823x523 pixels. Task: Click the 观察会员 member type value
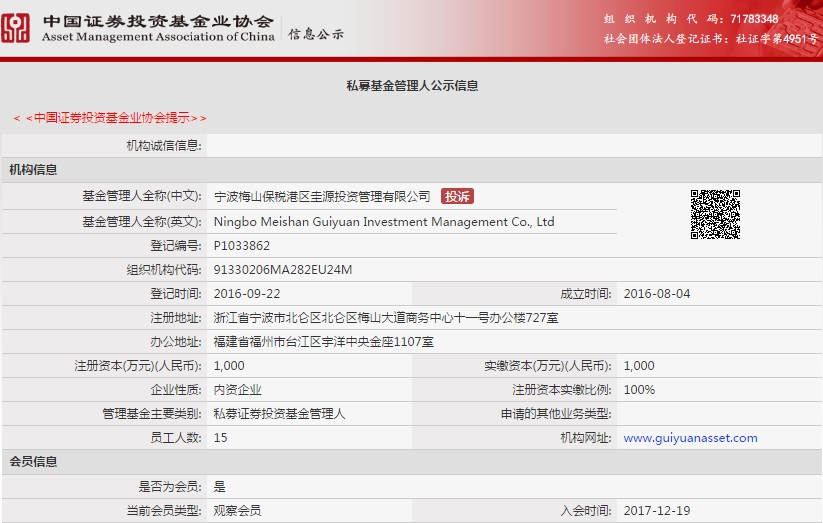click(x=237, y=510)
